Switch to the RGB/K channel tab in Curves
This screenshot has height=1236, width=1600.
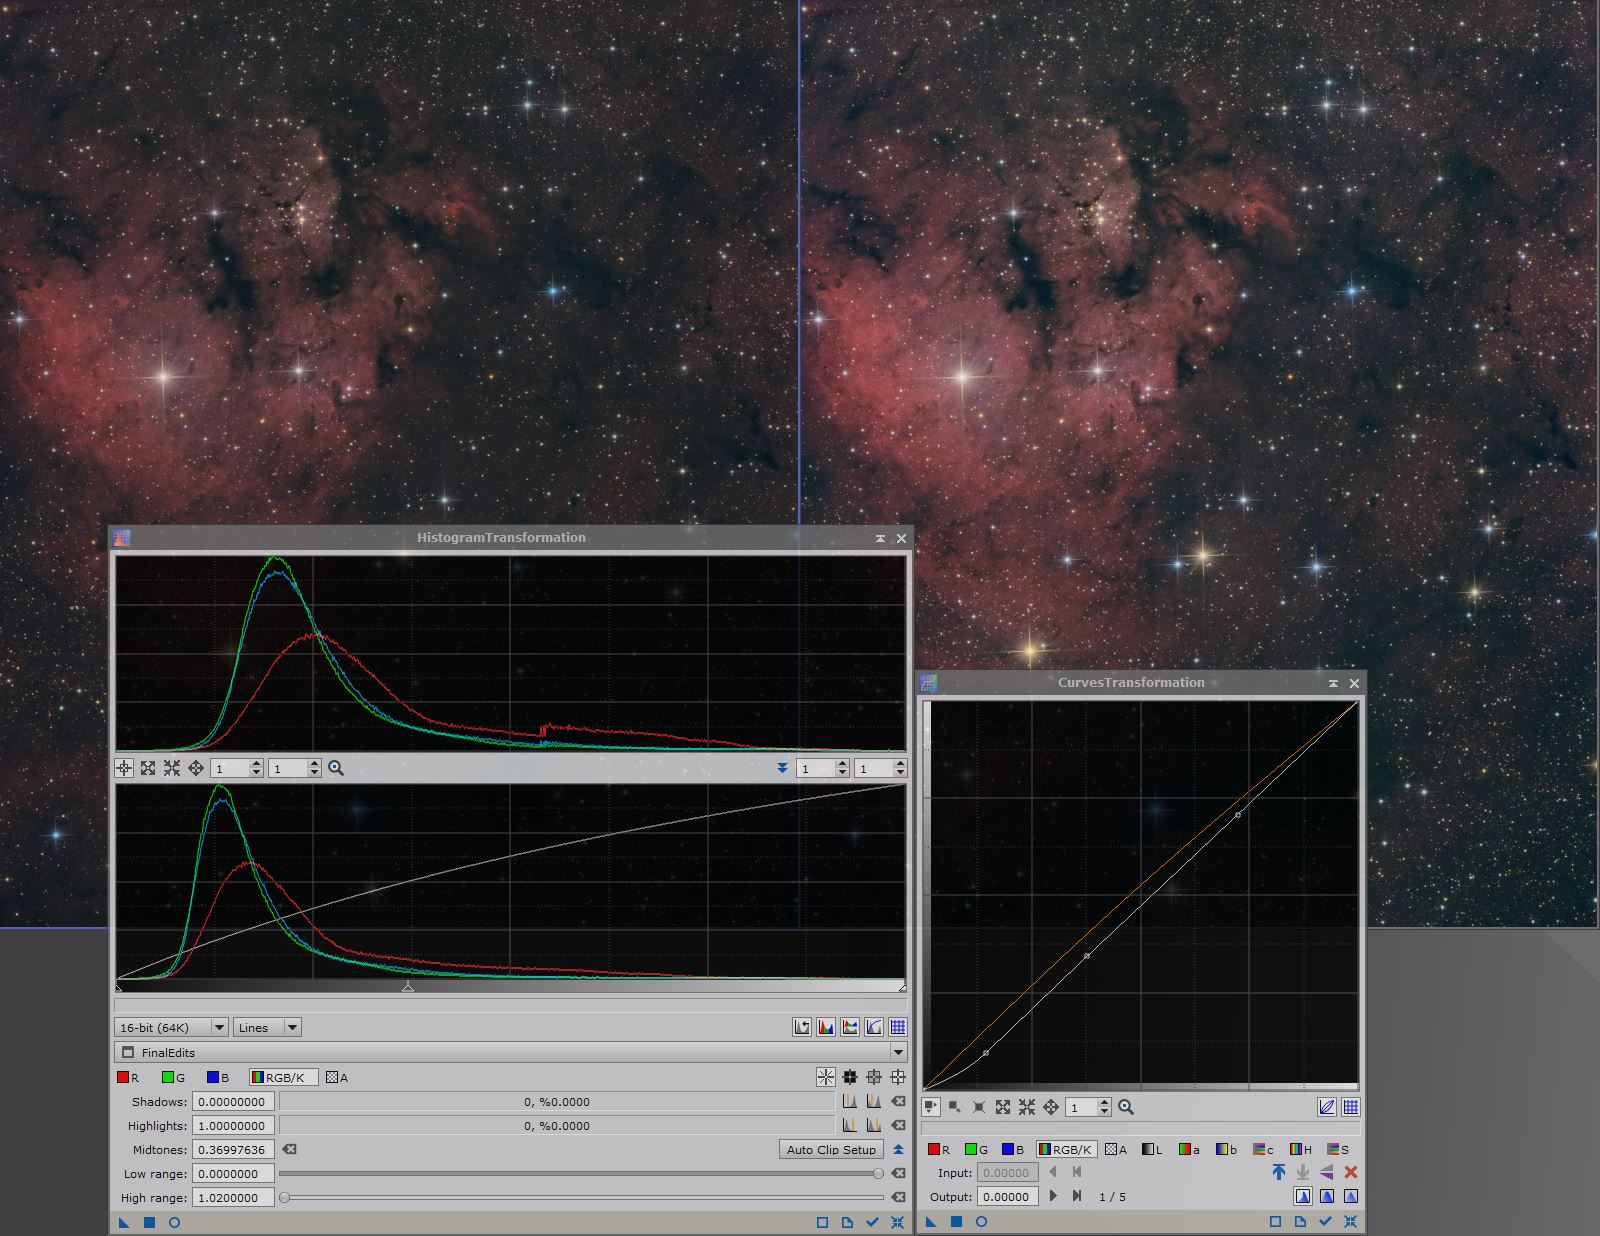1066,1149
